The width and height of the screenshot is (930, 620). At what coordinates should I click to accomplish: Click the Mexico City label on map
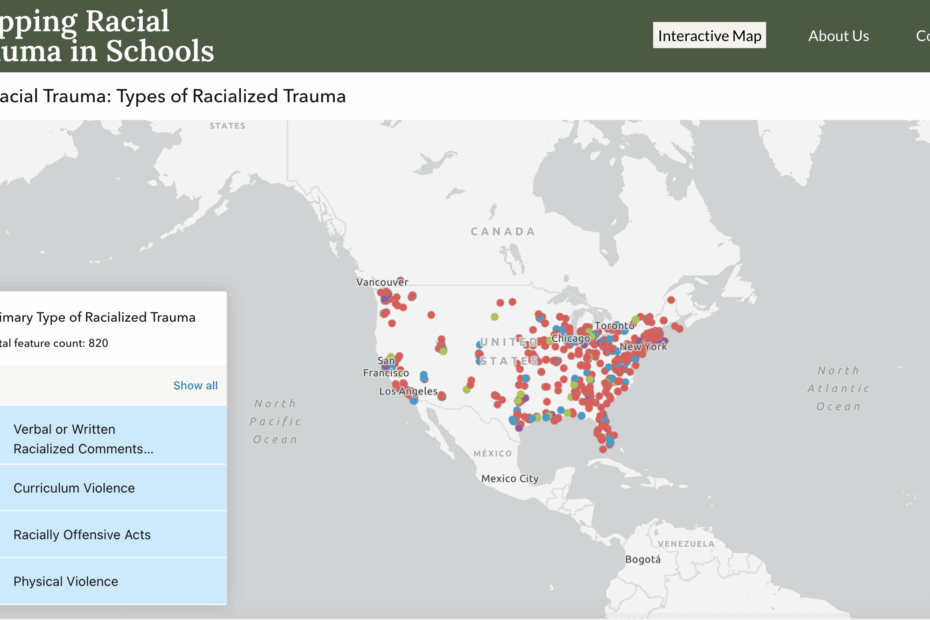[509, 478]
